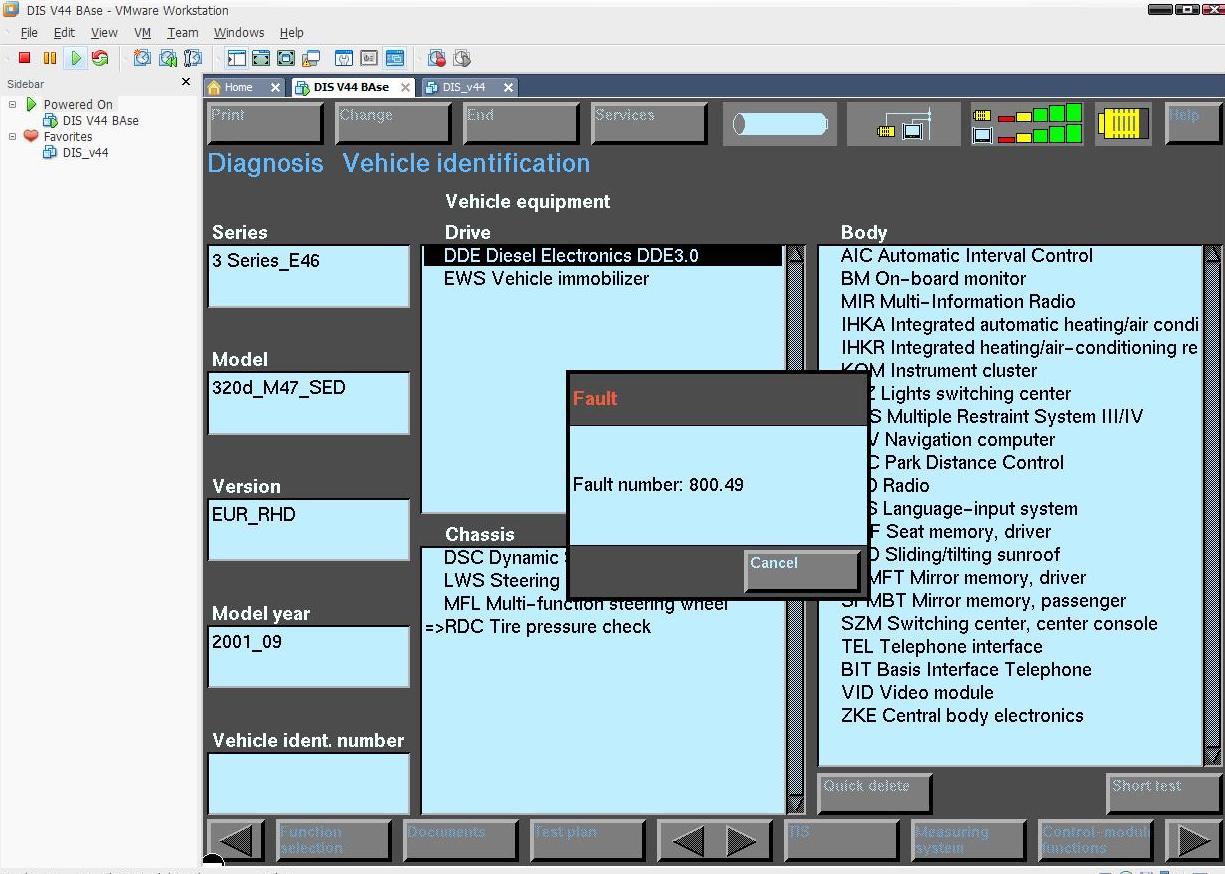
Task: Click the Change button
Action: [x=394, y=124]
